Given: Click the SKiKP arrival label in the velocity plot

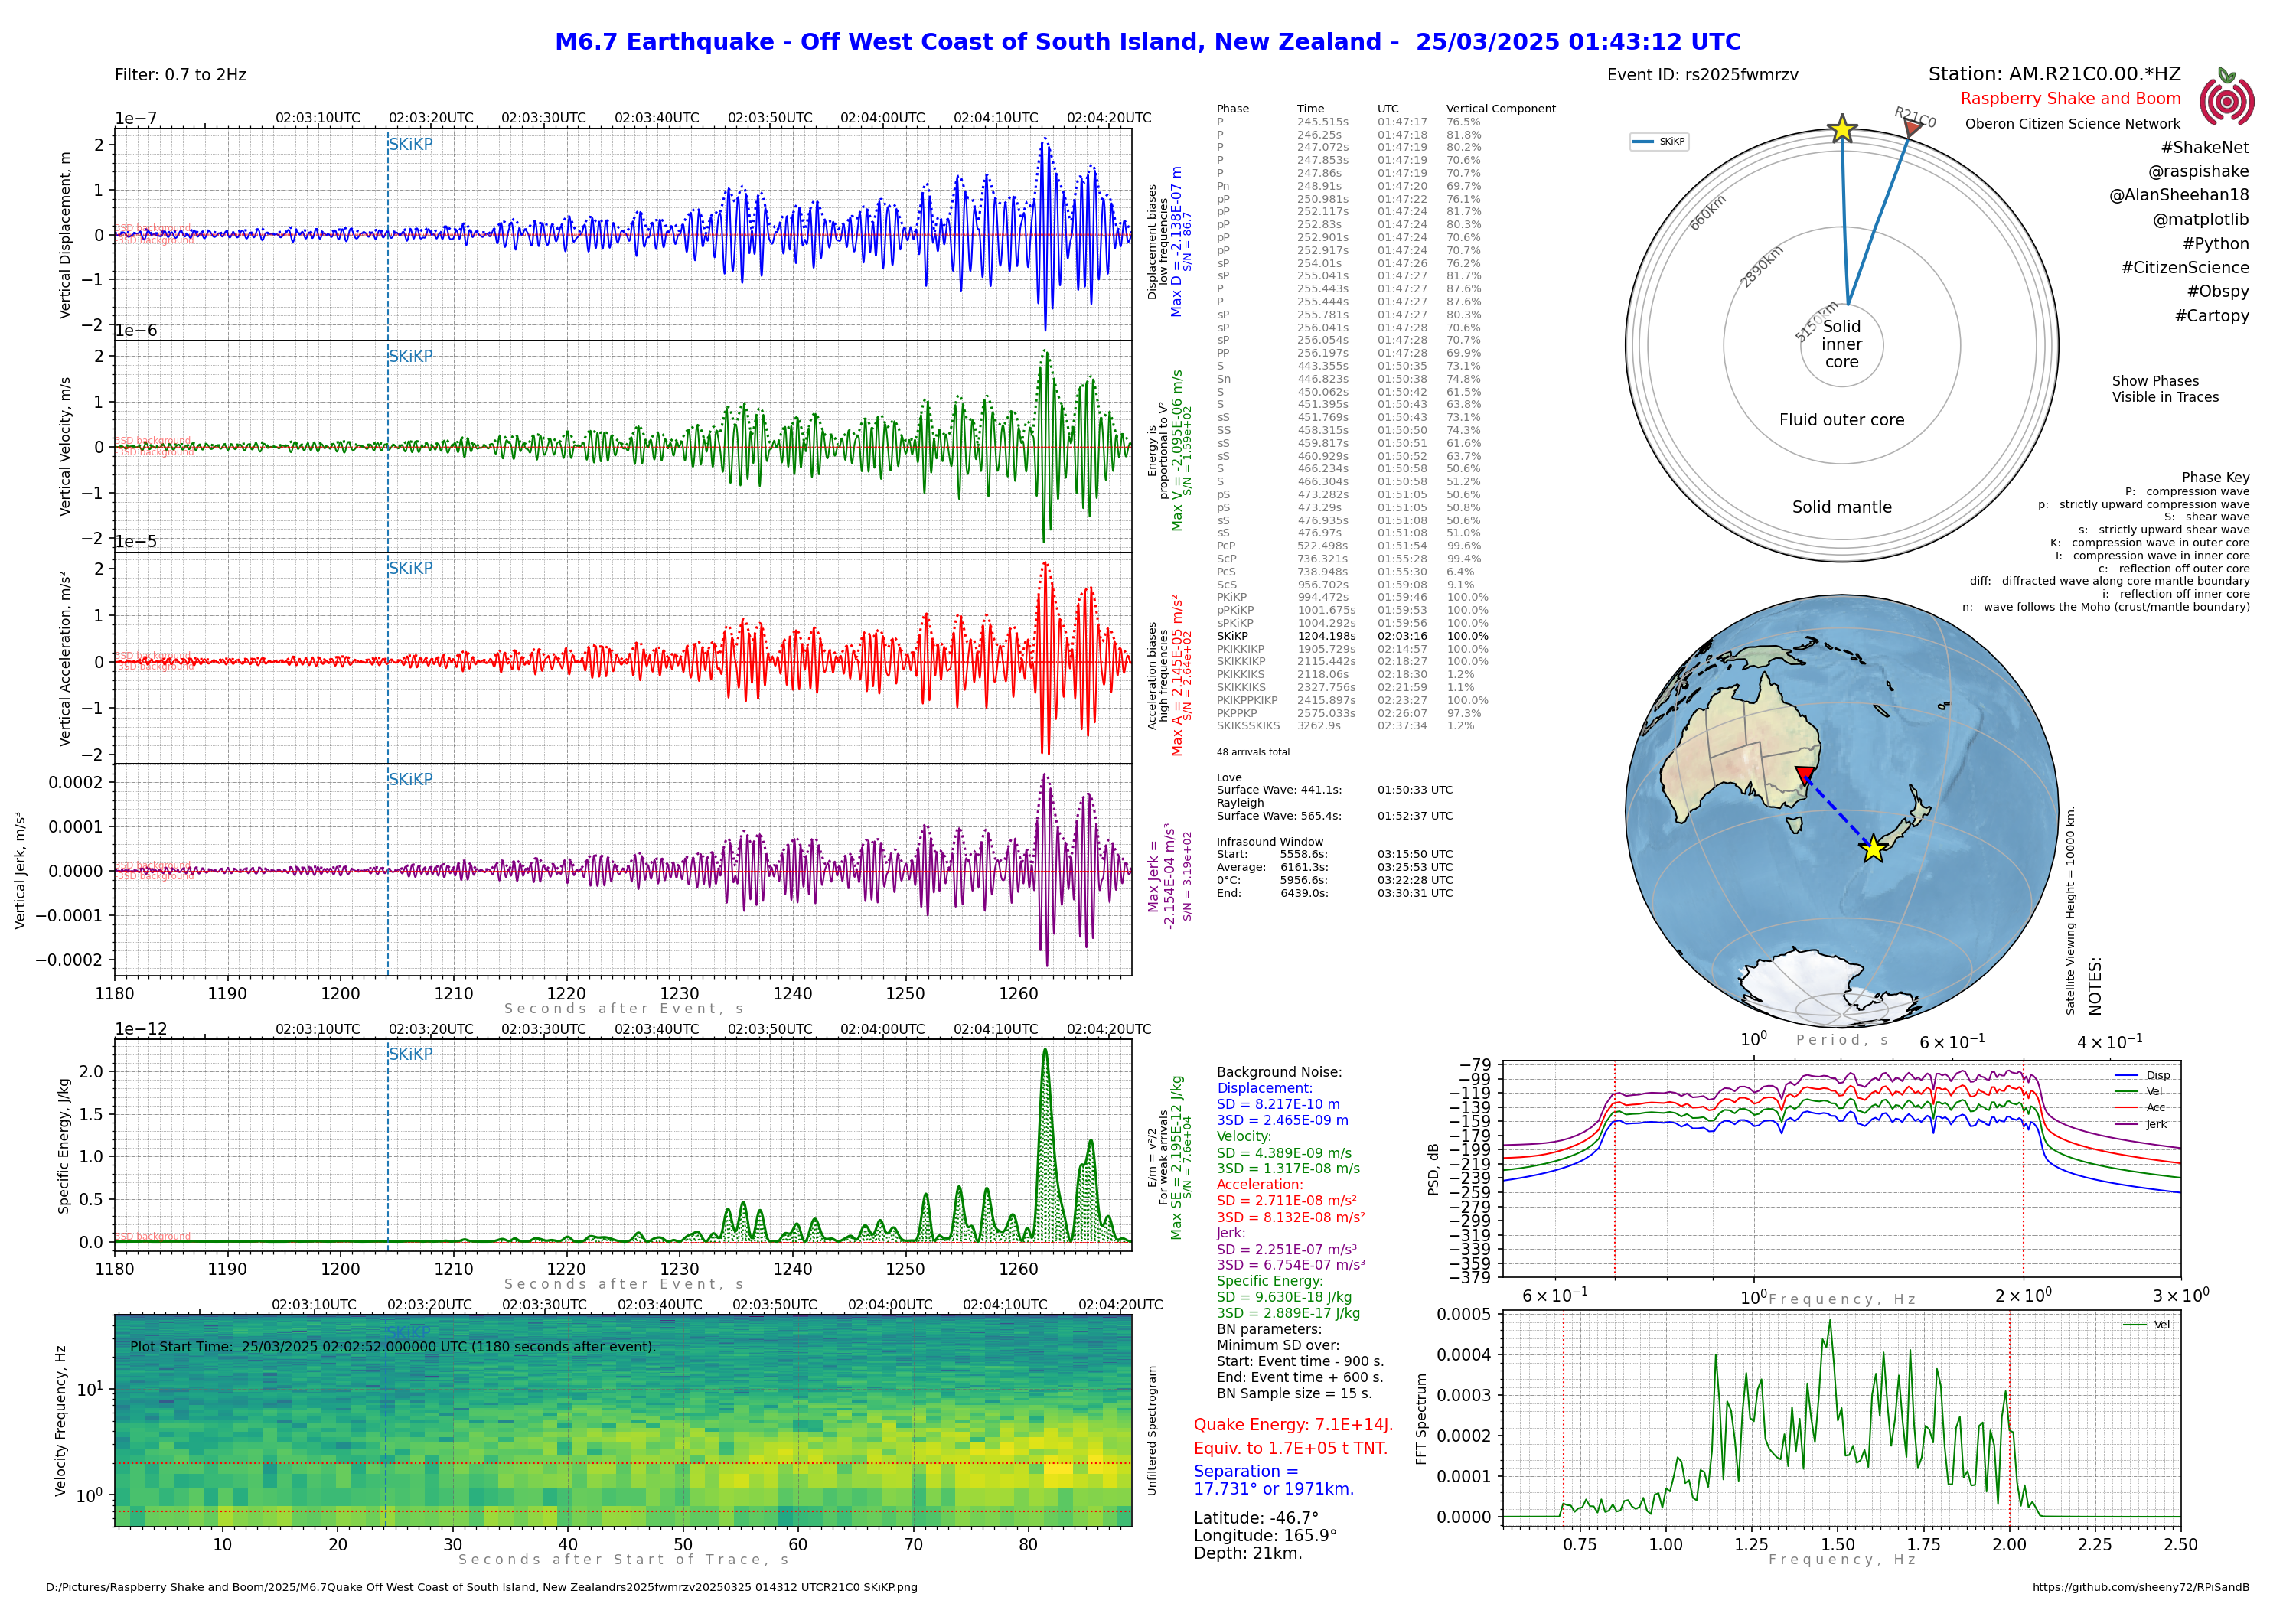Looking at the screenshot, I should [x=410, y=356].
